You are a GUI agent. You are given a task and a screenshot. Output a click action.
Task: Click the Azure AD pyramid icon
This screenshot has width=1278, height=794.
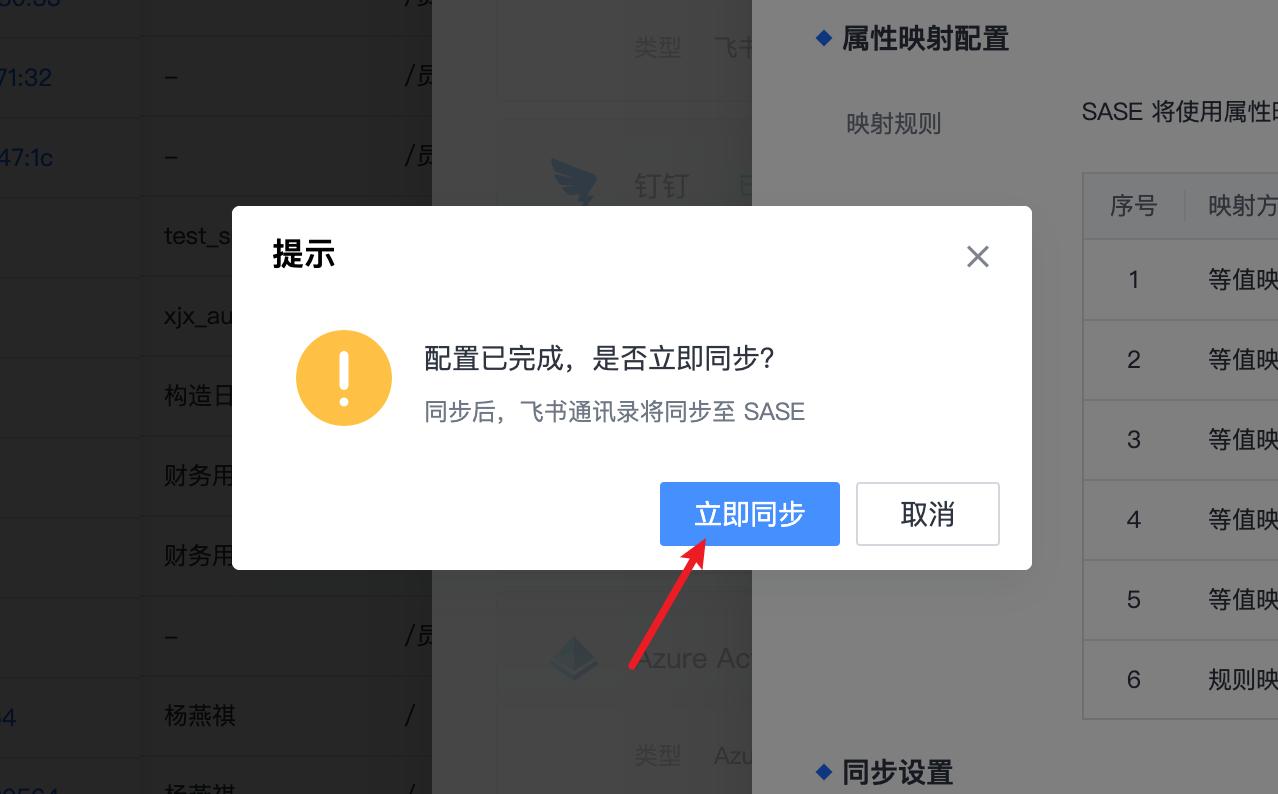coord(574,657)
